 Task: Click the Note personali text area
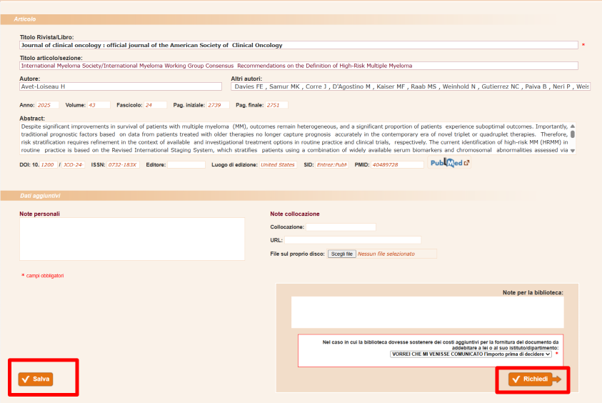pos(132,239)
